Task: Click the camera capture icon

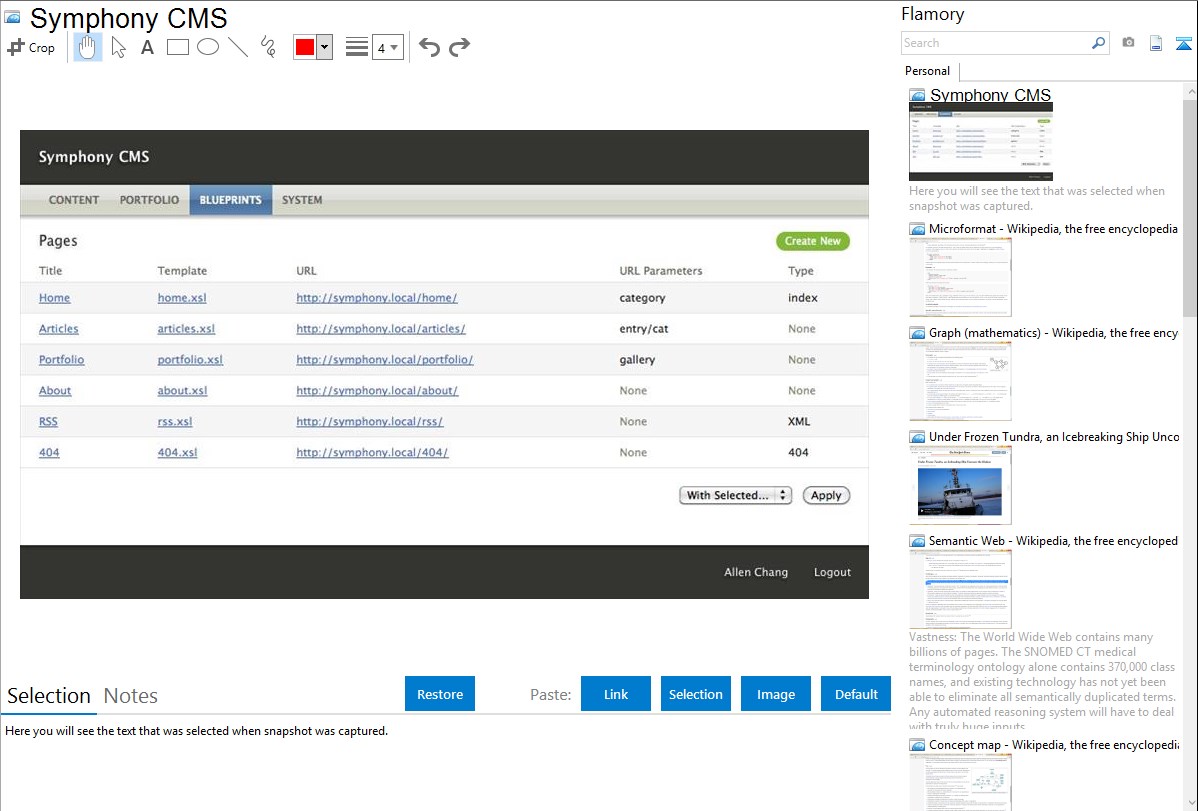Action: coord(1128,43)
